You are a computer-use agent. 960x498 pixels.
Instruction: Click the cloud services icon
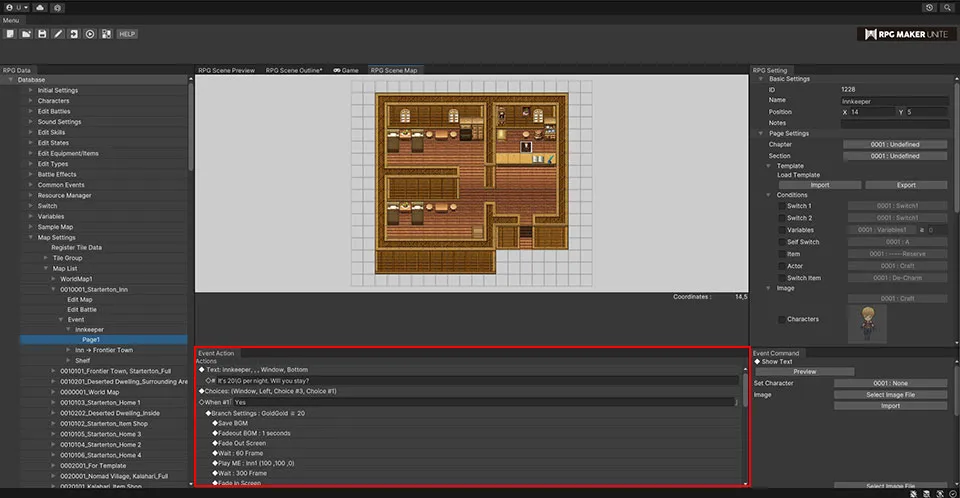[x=39, y=7]
